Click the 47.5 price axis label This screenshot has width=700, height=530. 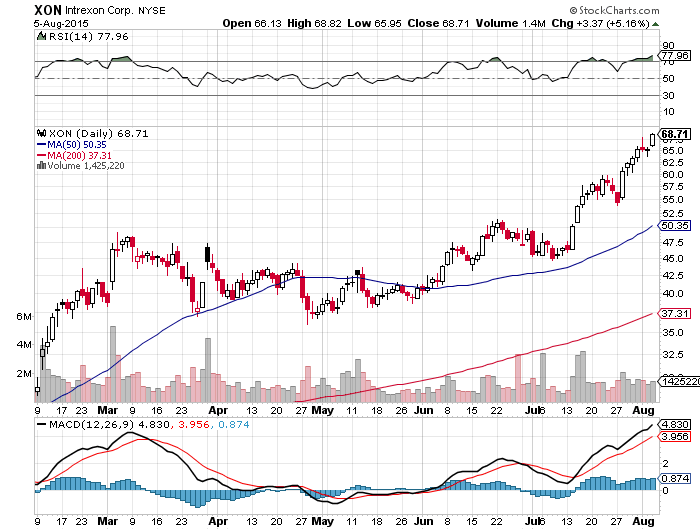(x=673, y=242)
